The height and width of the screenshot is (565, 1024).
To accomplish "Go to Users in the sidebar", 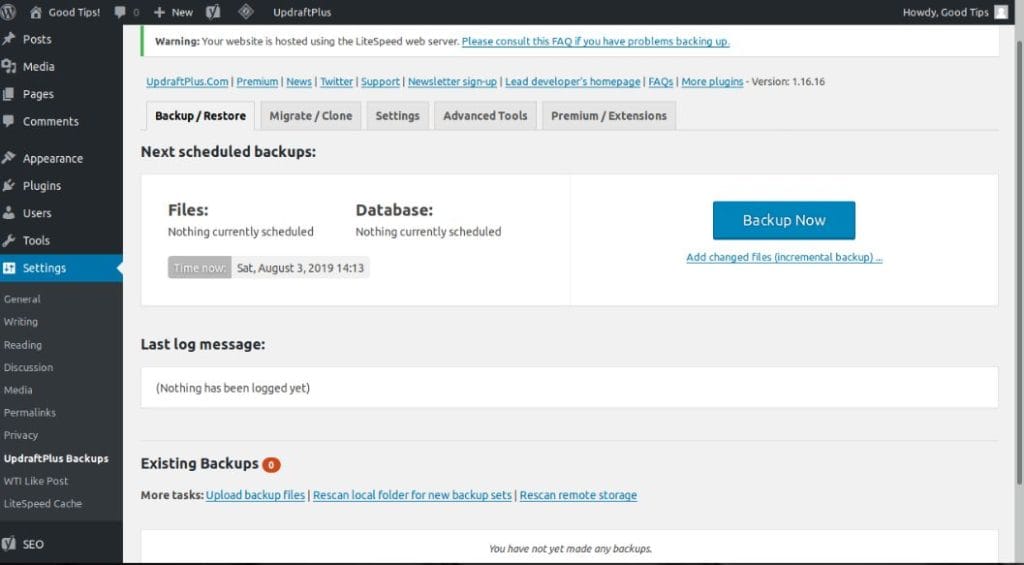I will click(x=37, y=213).
